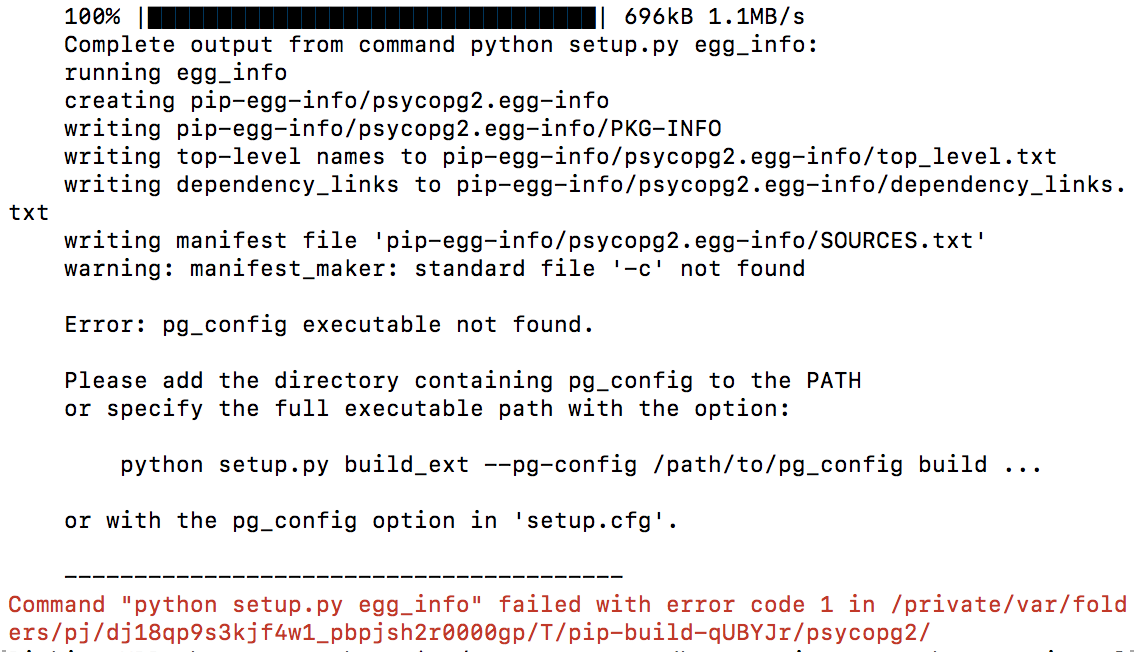This screenshot has width=1138, height=652.
Task: Click the 'setup.cfg' option hint line
Action: [371, 521]
